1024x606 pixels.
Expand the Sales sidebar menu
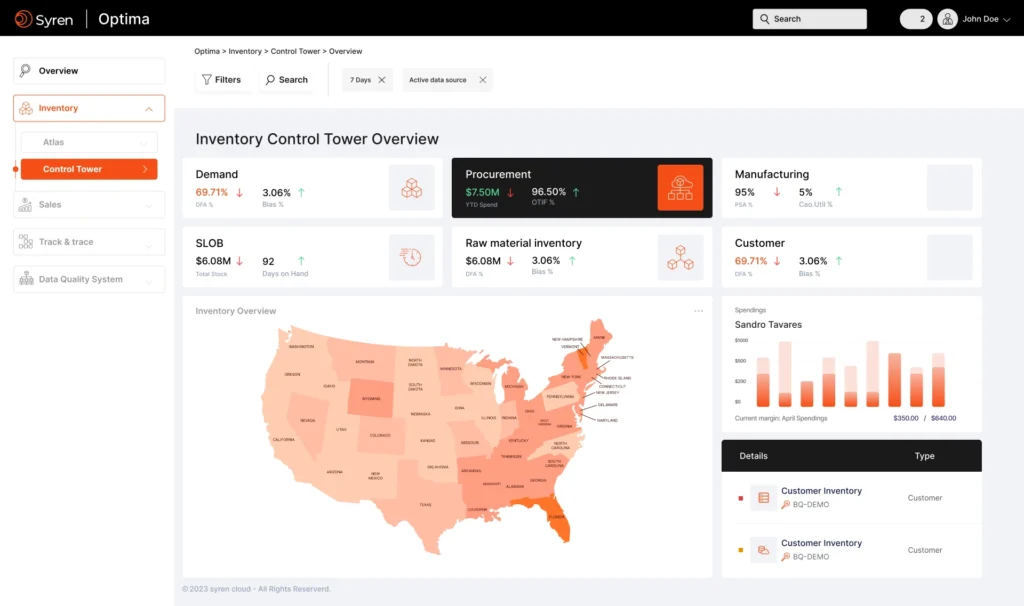coord(148,205)
